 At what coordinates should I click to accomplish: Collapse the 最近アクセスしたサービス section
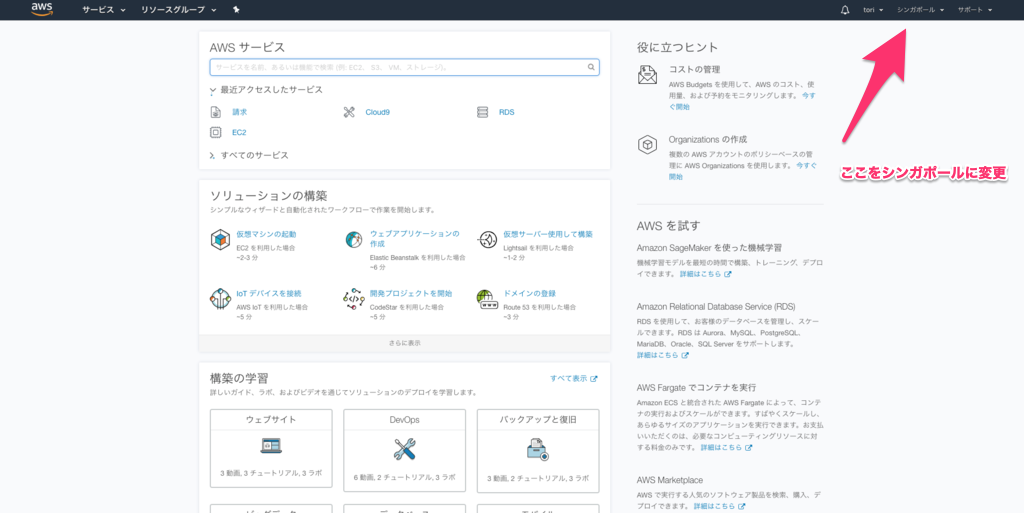pyautogui.click(x=266, y=90)
